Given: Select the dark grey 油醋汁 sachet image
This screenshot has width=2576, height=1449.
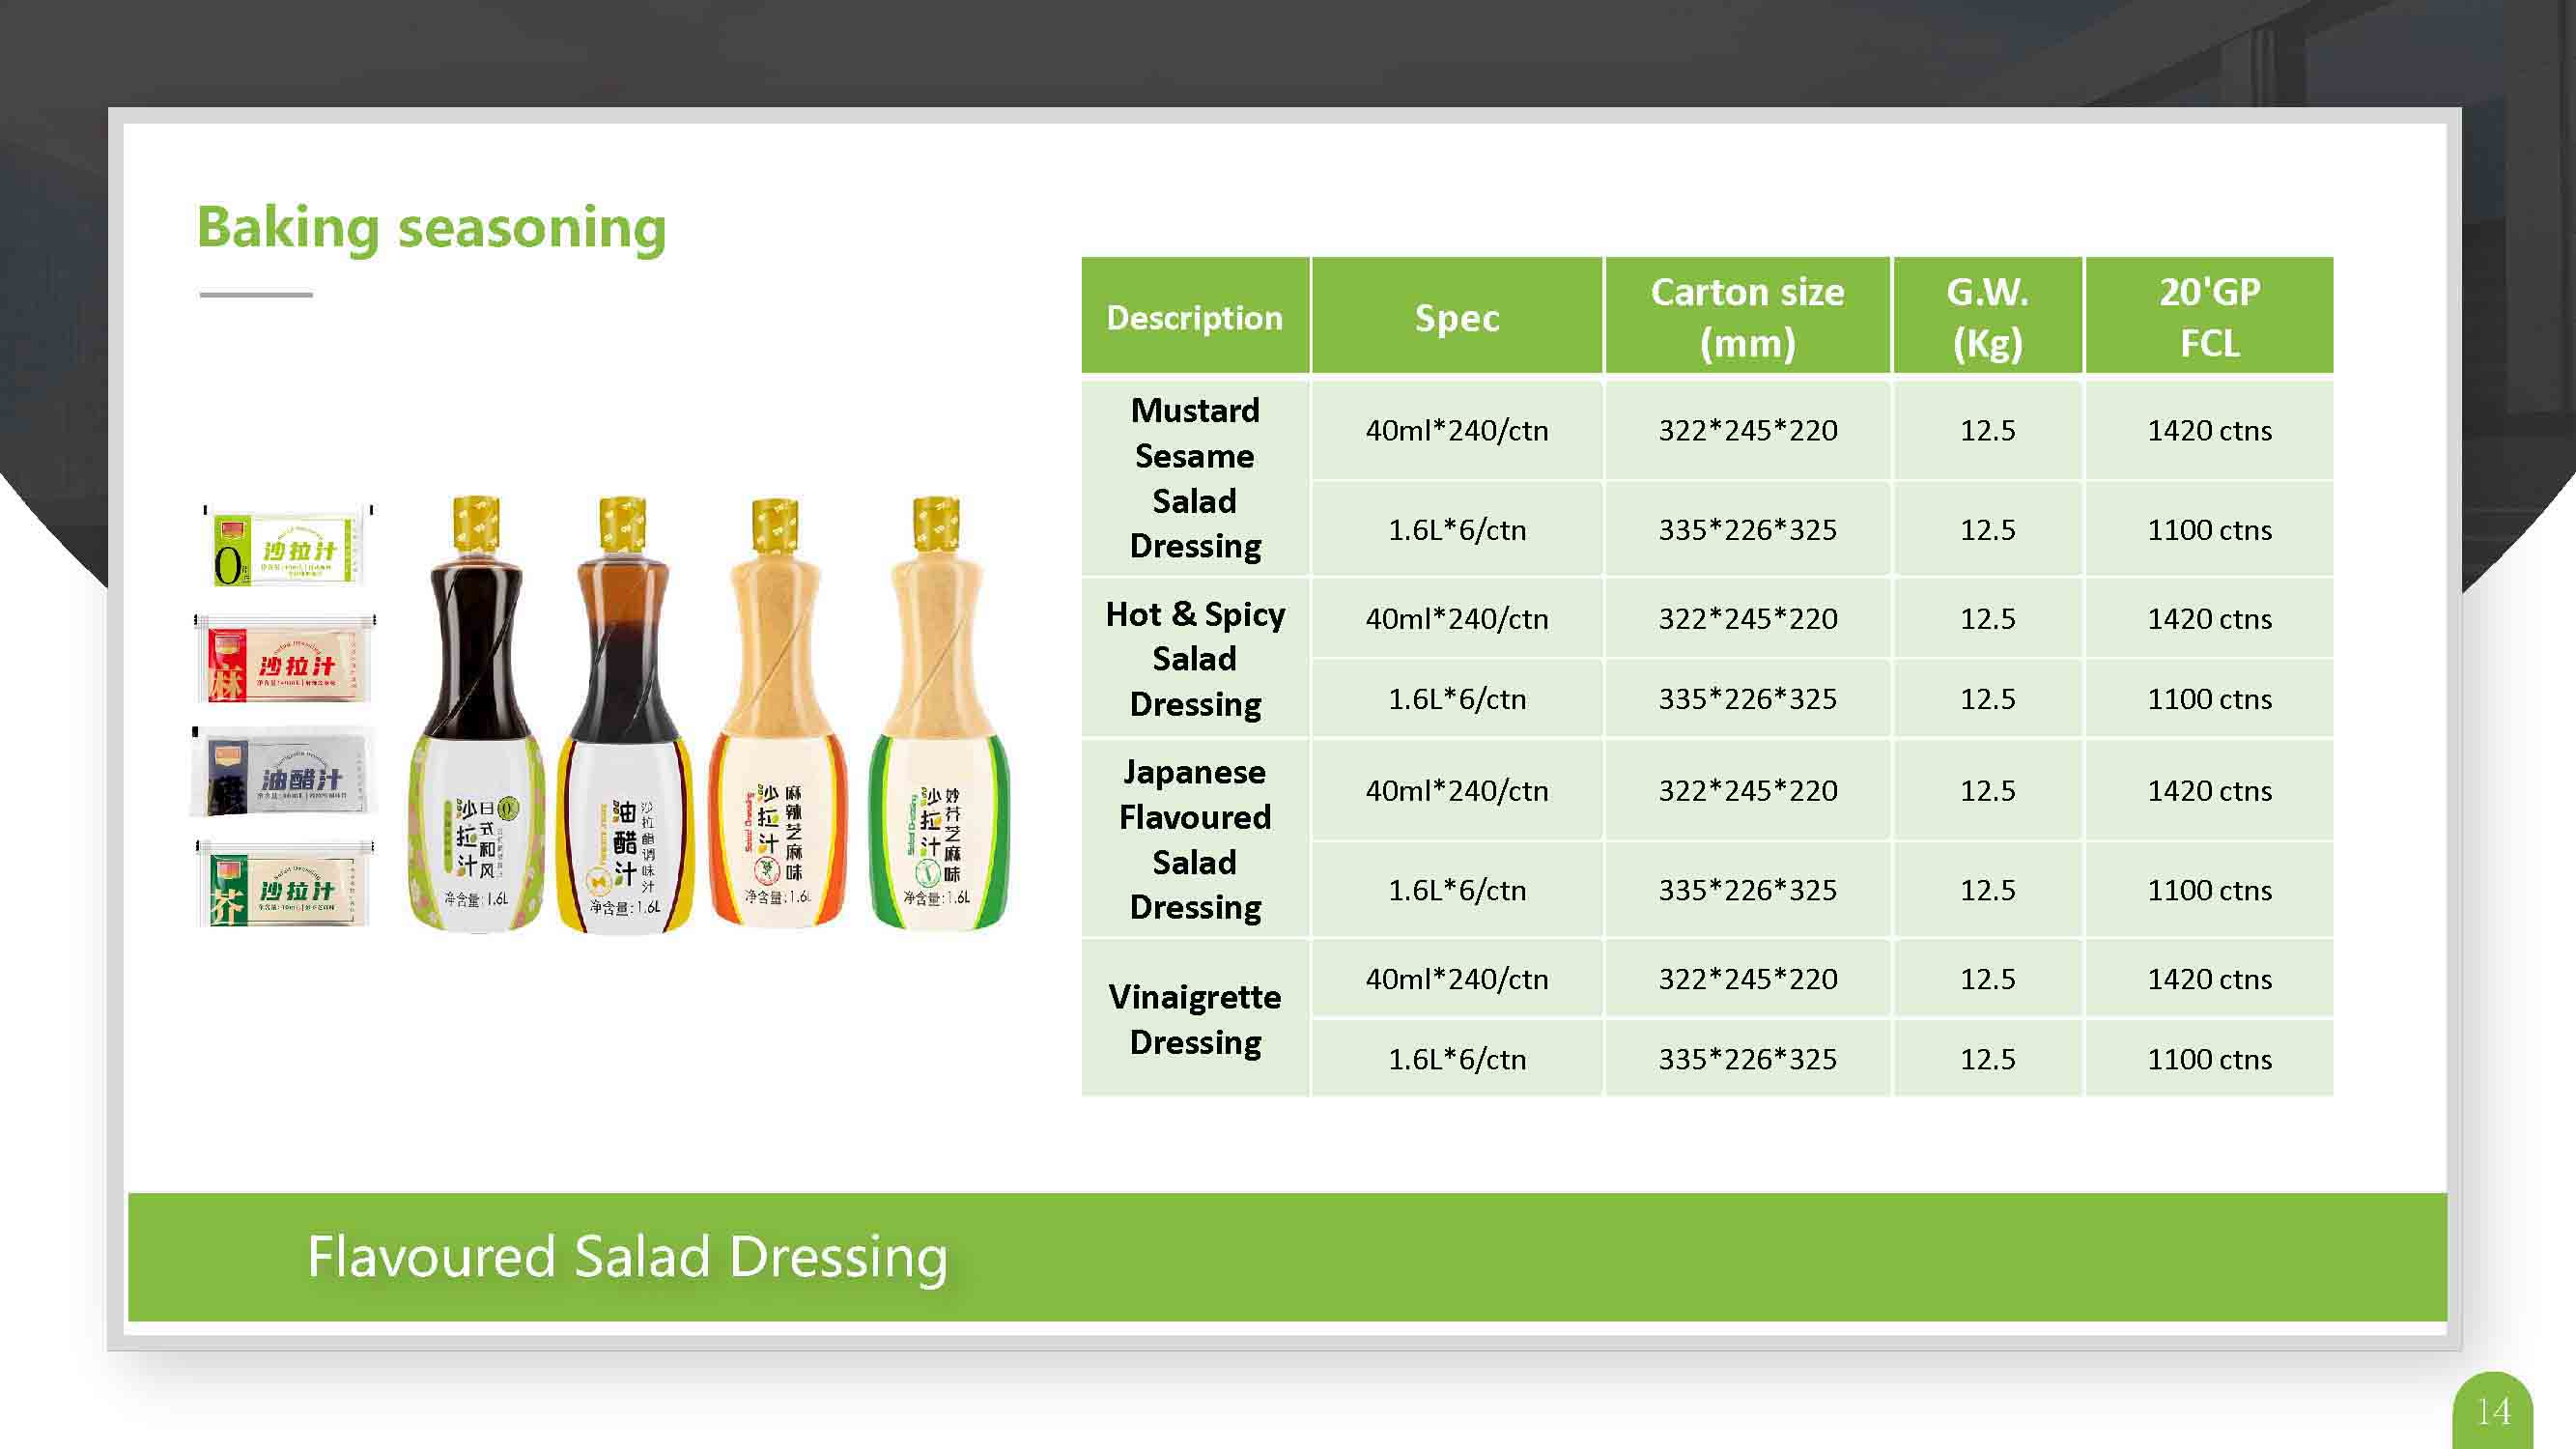Looking at the screenshot, I should coord(283,772).
